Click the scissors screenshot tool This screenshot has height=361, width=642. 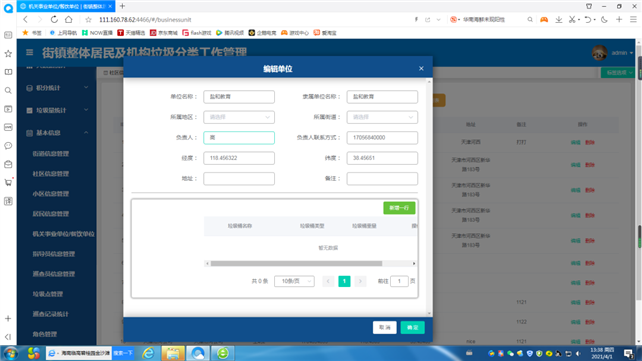tap(572, 20)
